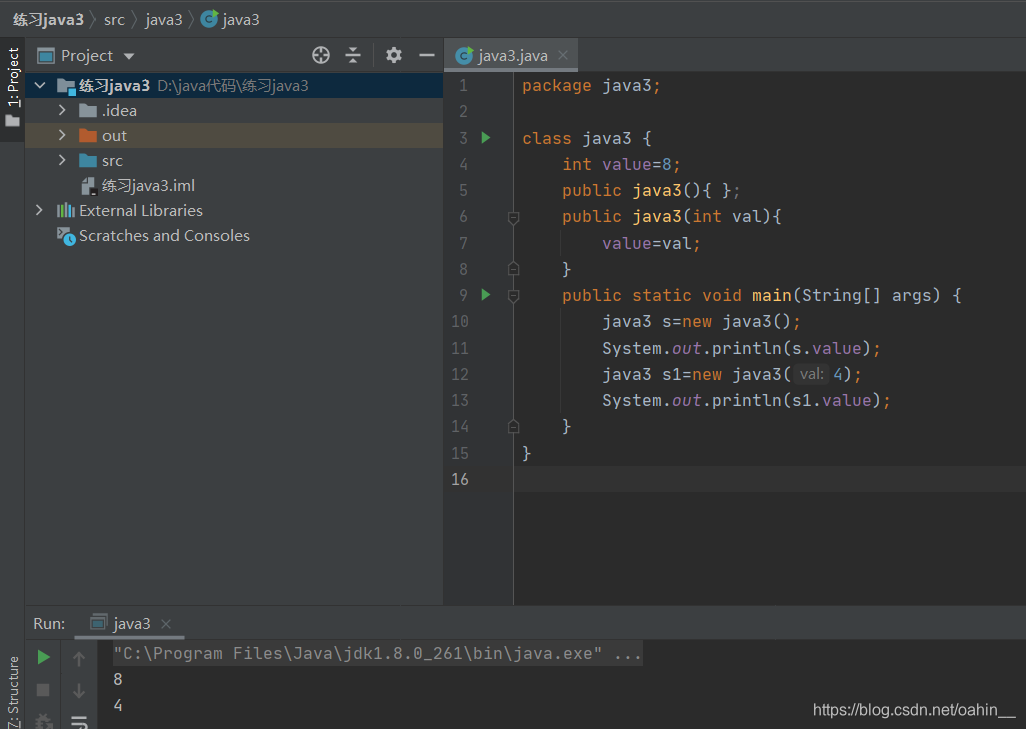This screenshot has height=729, width=1026.
Task: Expand the .idea folder
Action: click(62, 111)
